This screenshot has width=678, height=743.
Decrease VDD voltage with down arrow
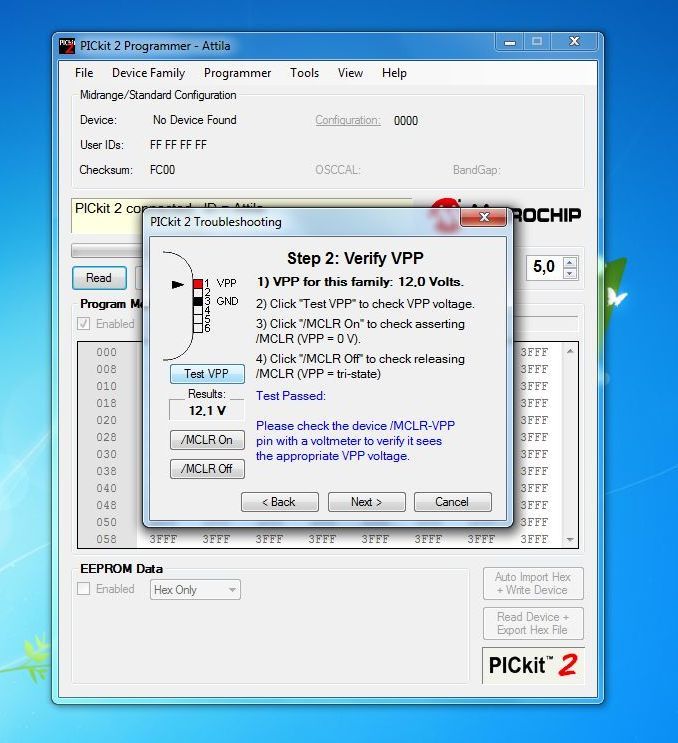pyautogui.click(x=570, y=273)
